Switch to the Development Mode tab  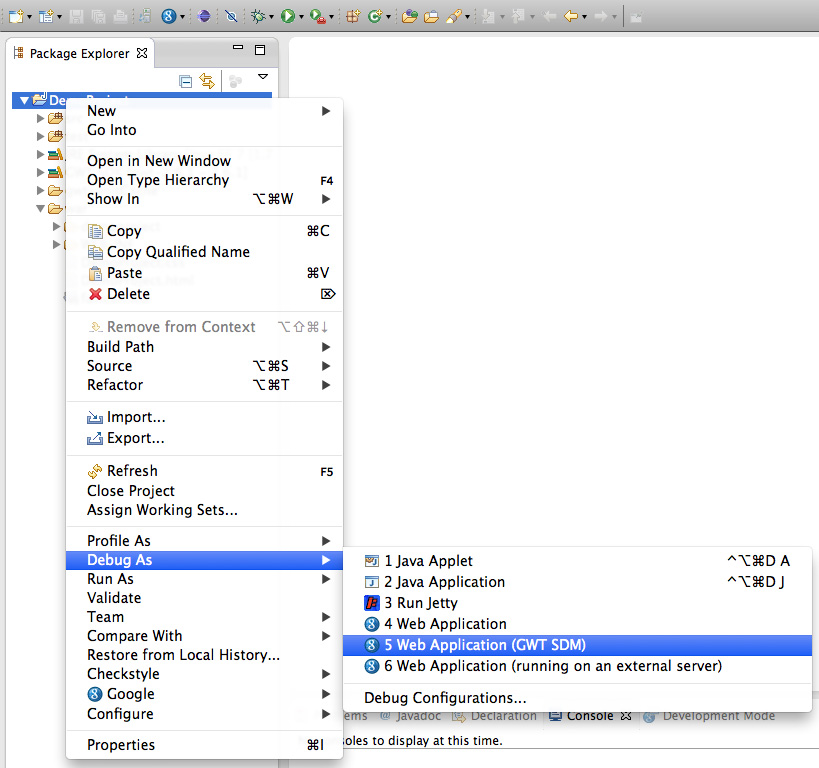(717, 716)
